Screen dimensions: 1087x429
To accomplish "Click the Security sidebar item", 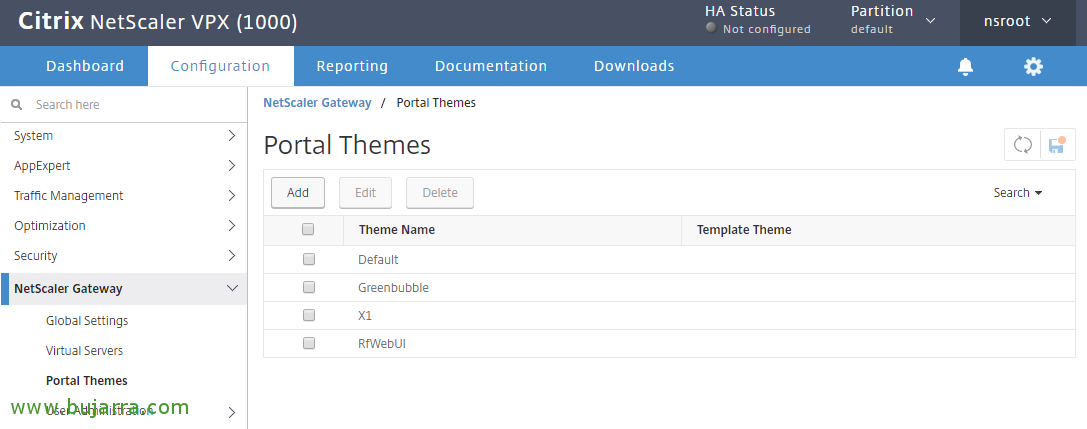I will pos(35,256).
